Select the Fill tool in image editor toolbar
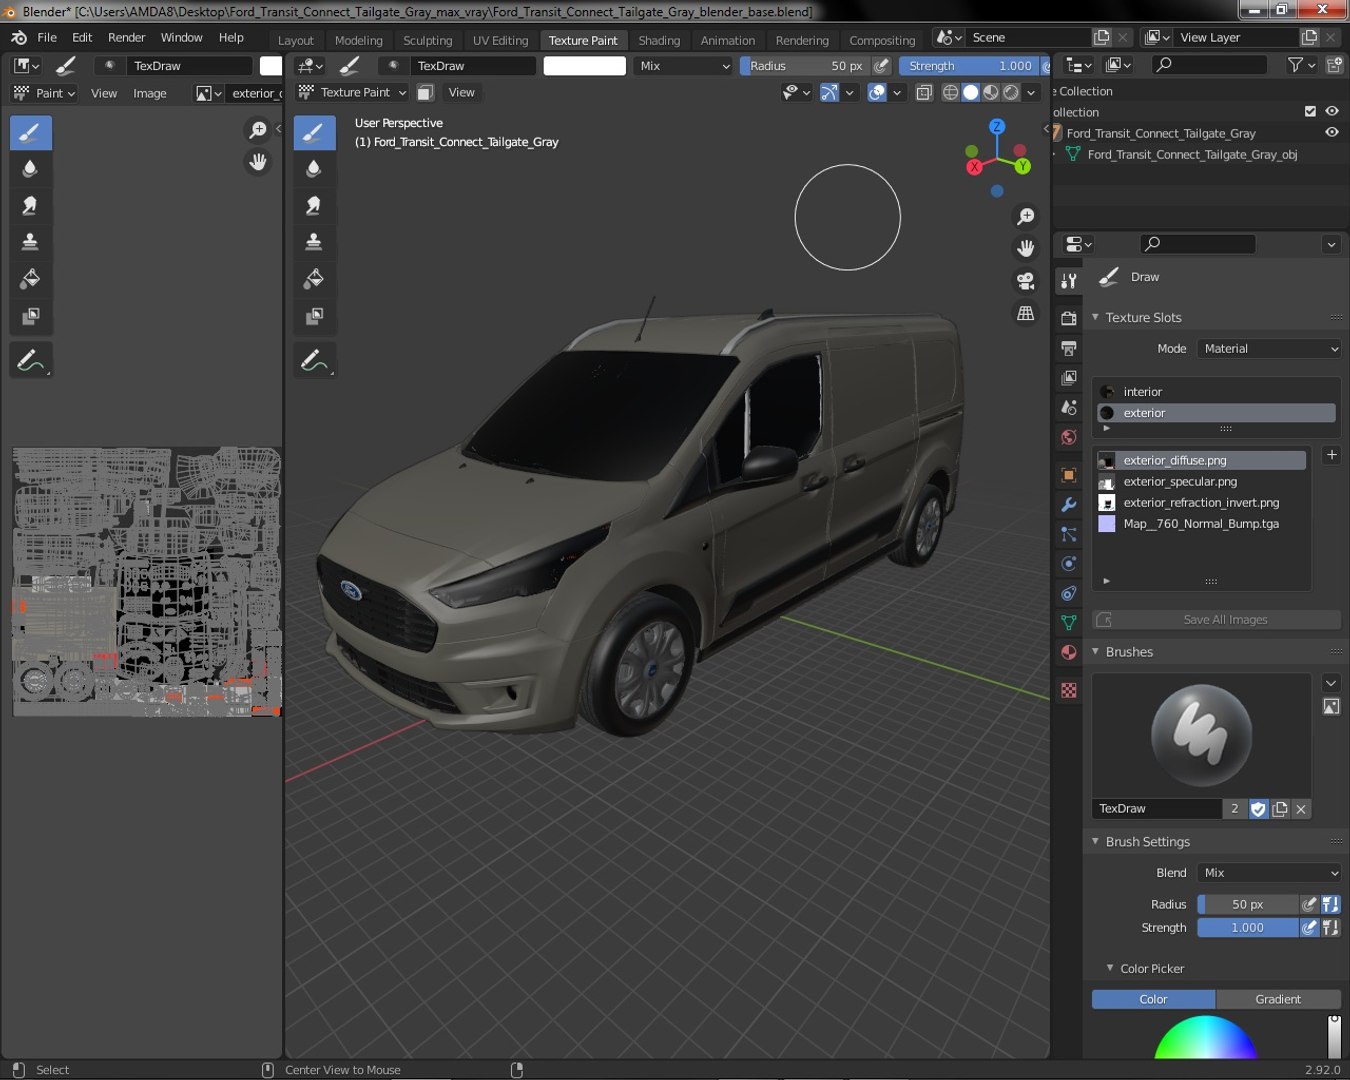1350x1080 pixels. tap(31, 278)
